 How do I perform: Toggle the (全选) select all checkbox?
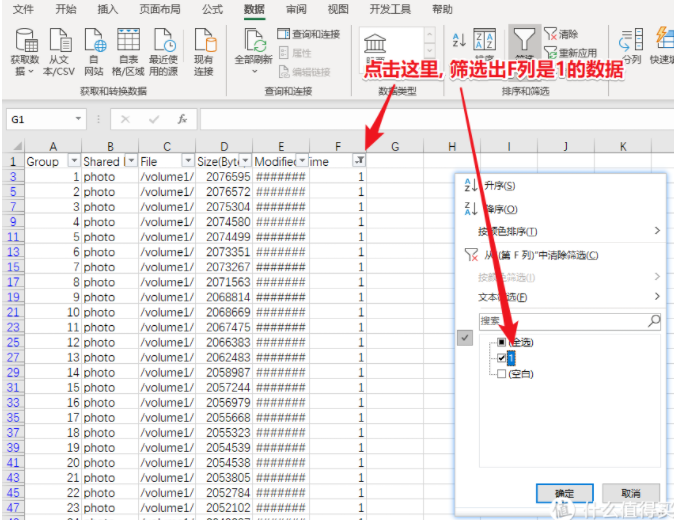pyautogui.click(x=502, y=342)
